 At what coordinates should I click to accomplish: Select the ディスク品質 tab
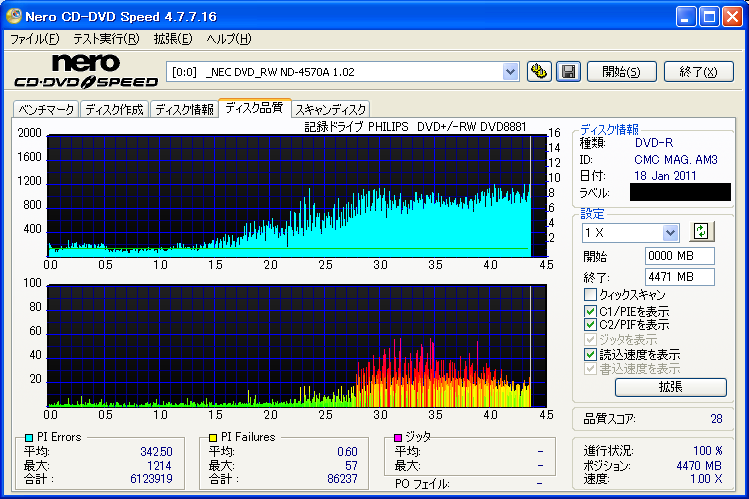tap(254, 108)
